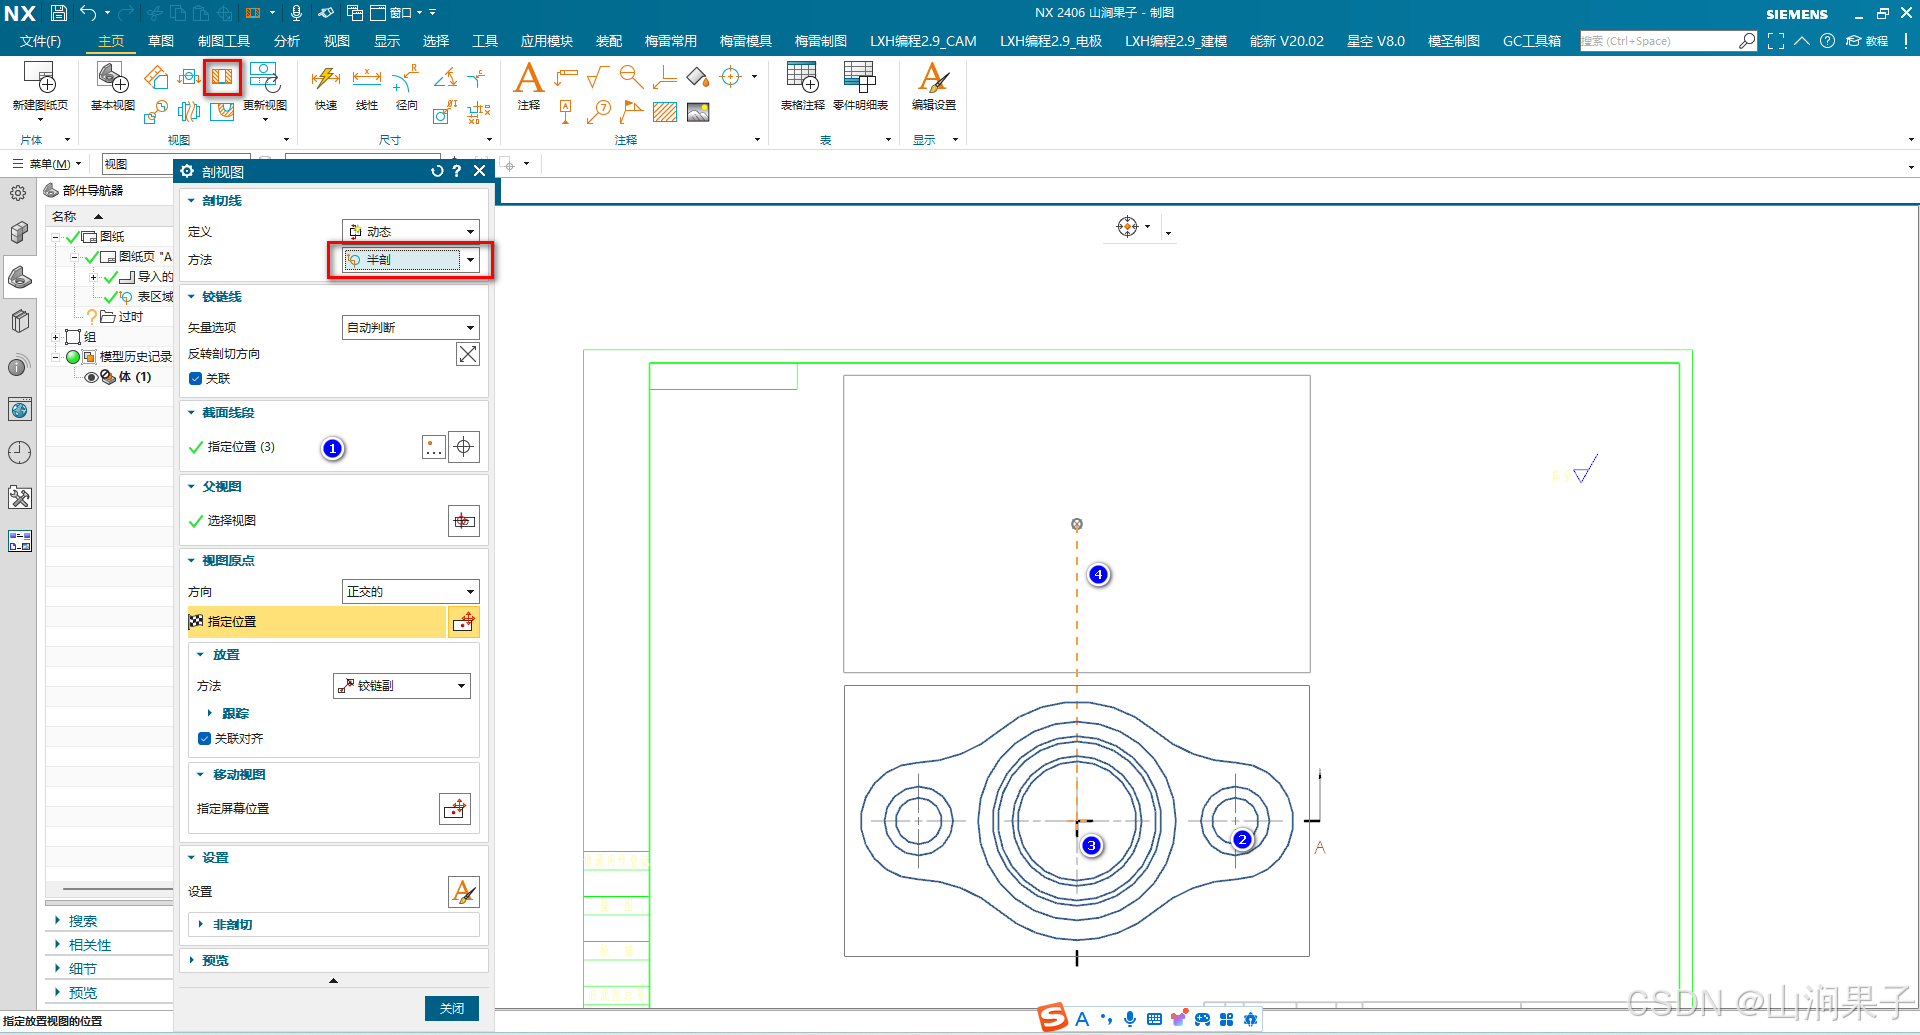
Task: Click the Radial dimension (径向) icon
Action: click(406, 78)
